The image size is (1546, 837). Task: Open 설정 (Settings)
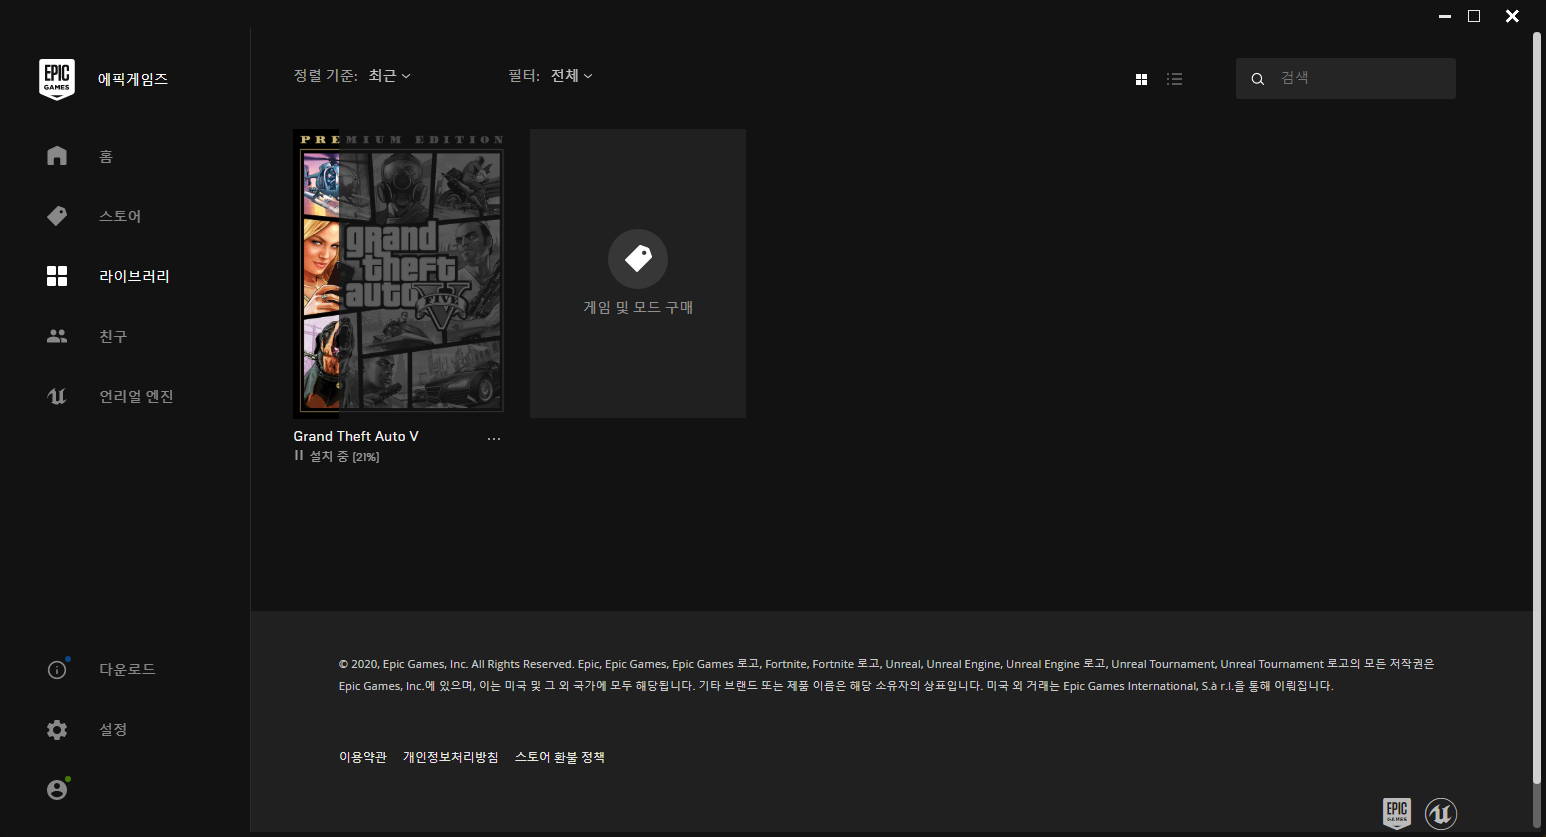pos(113,729)
